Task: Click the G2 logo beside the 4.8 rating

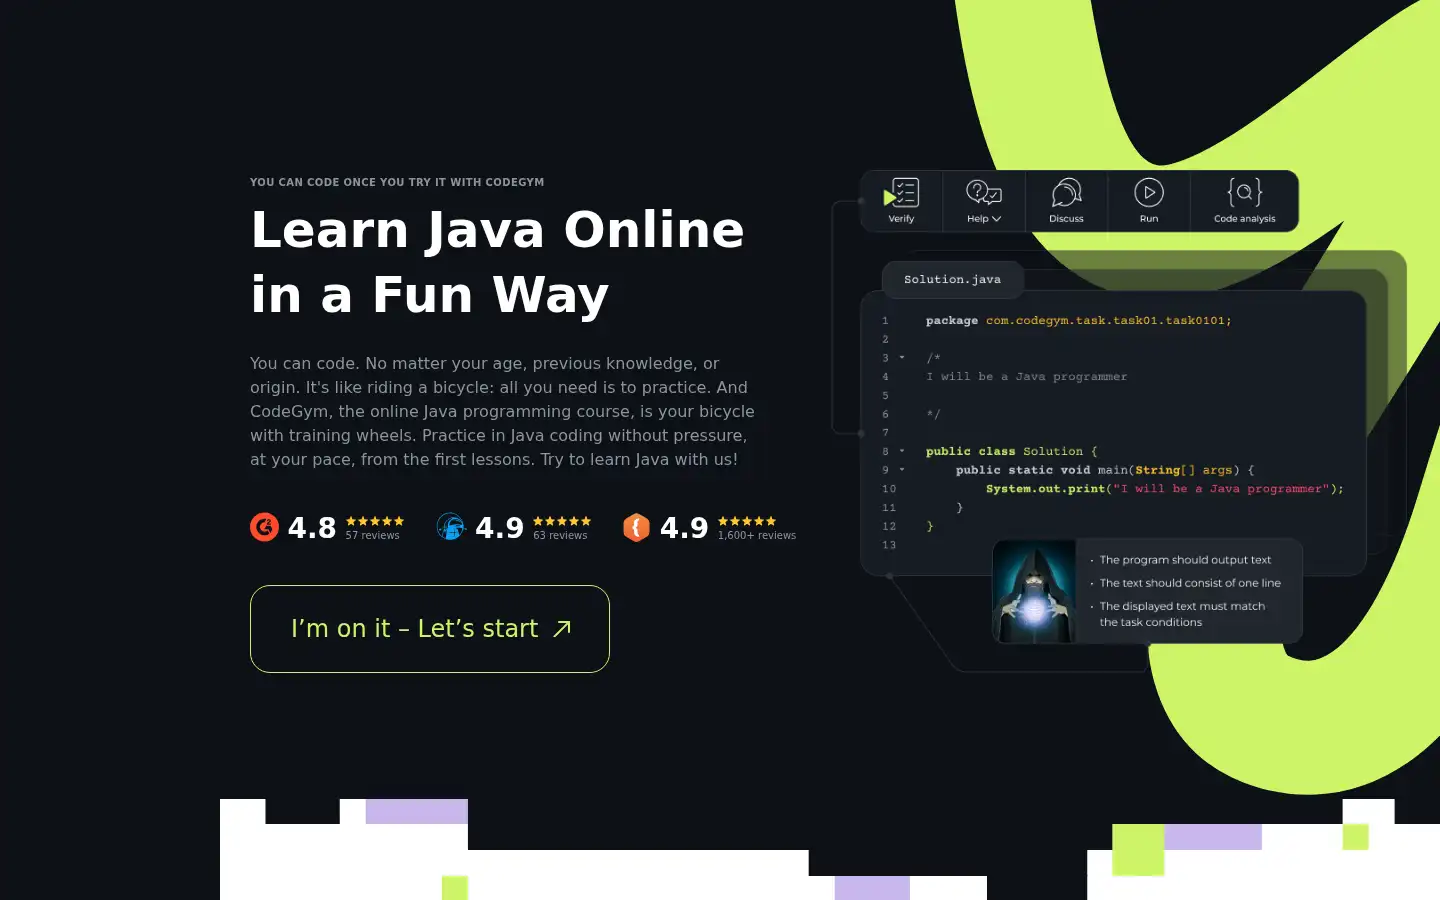Action: click(x=264, y=527)
